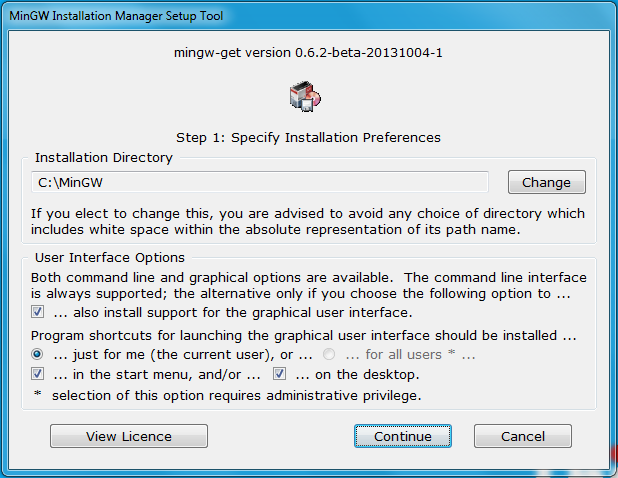Click the User Interface Options group label

click(110, 257)
